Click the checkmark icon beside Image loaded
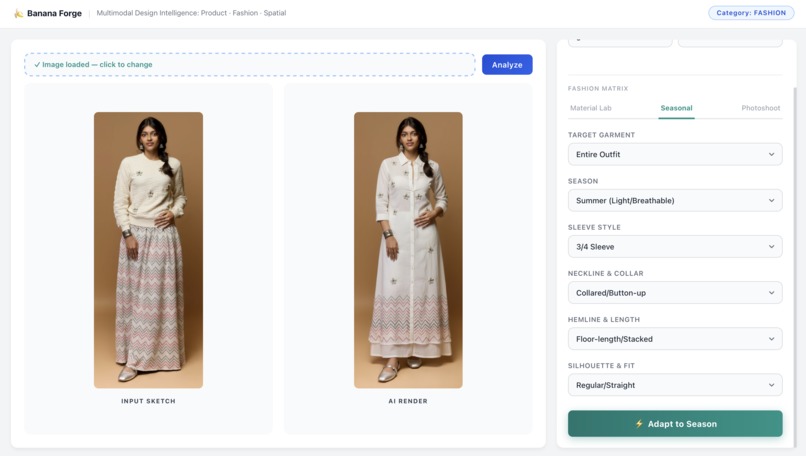 click(37, 65)
